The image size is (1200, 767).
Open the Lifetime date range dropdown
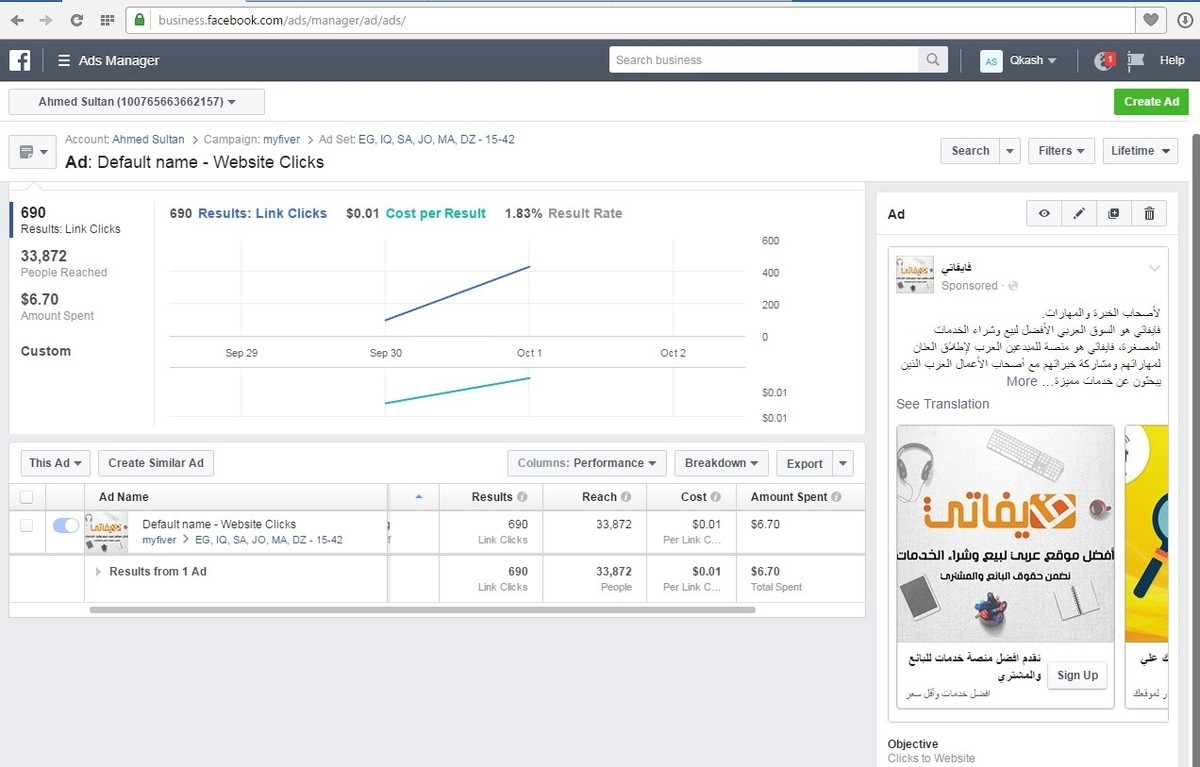tap(1140, 151)
